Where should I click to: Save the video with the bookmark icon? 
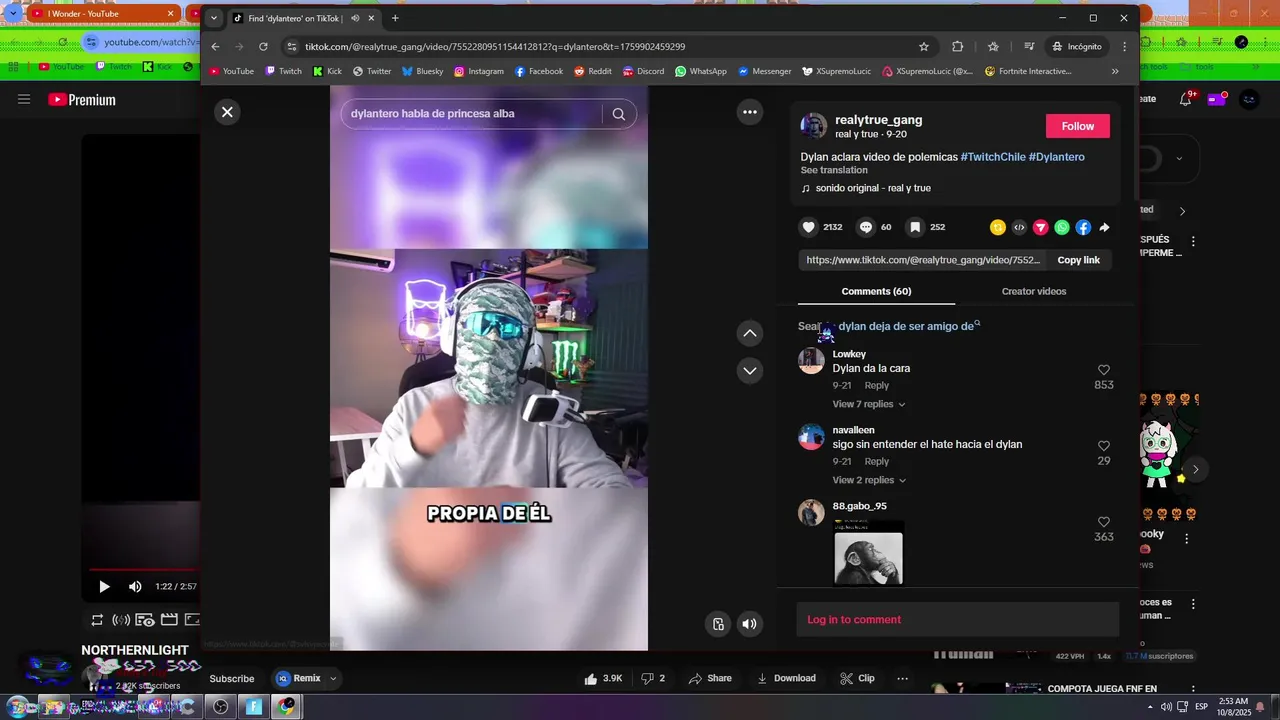click(915, 227)
